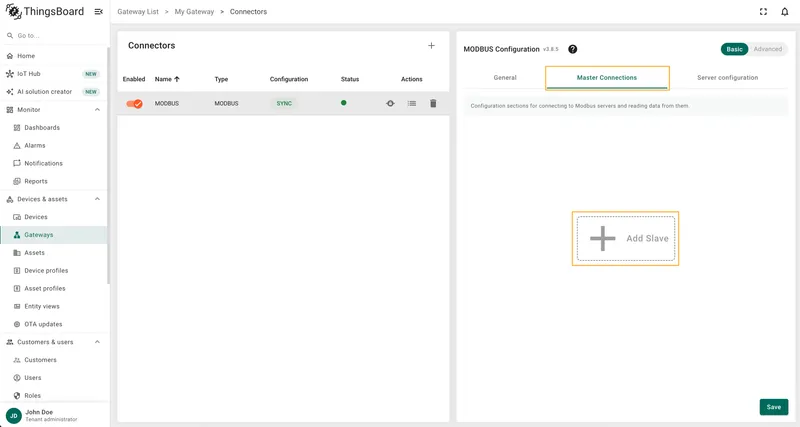Open MODBUS connector logs icon
The width and height of the screenshot is (800, 427).
tap(412, 104)
